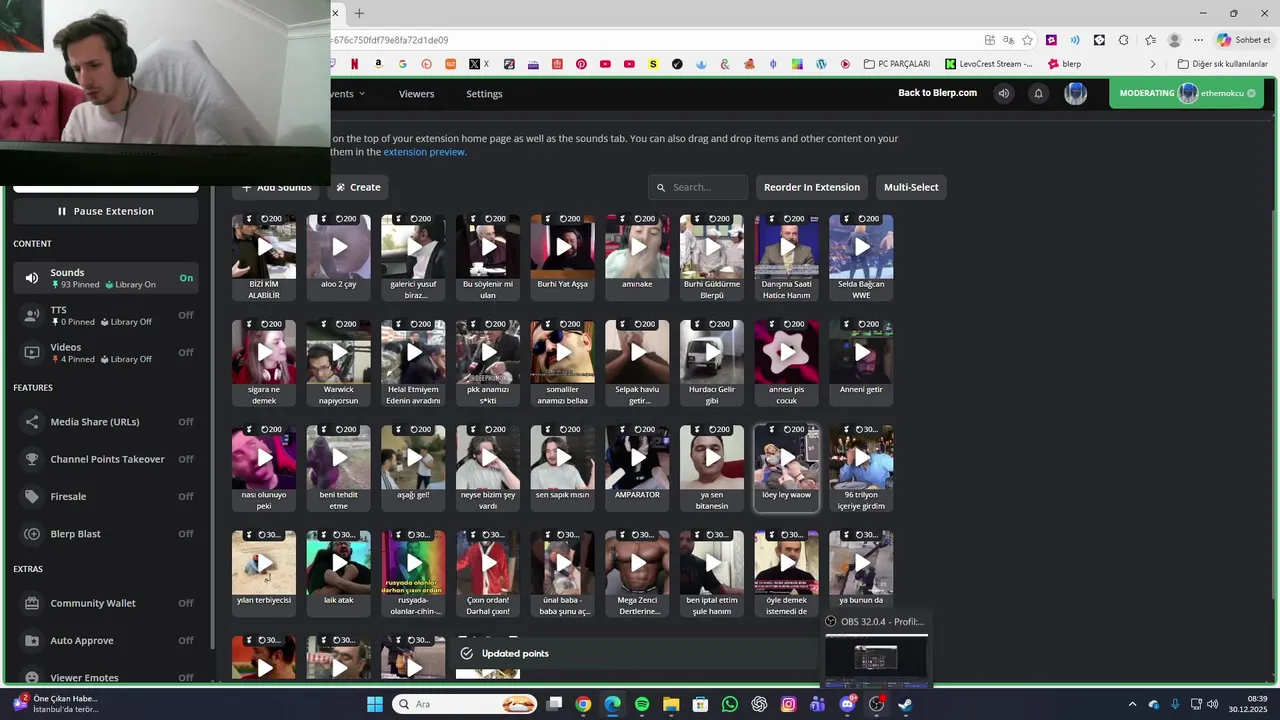Click the Blerp Blast icon
Image resolution: width=1280 pixels, height=720 pixels.
tap(32, 534)
